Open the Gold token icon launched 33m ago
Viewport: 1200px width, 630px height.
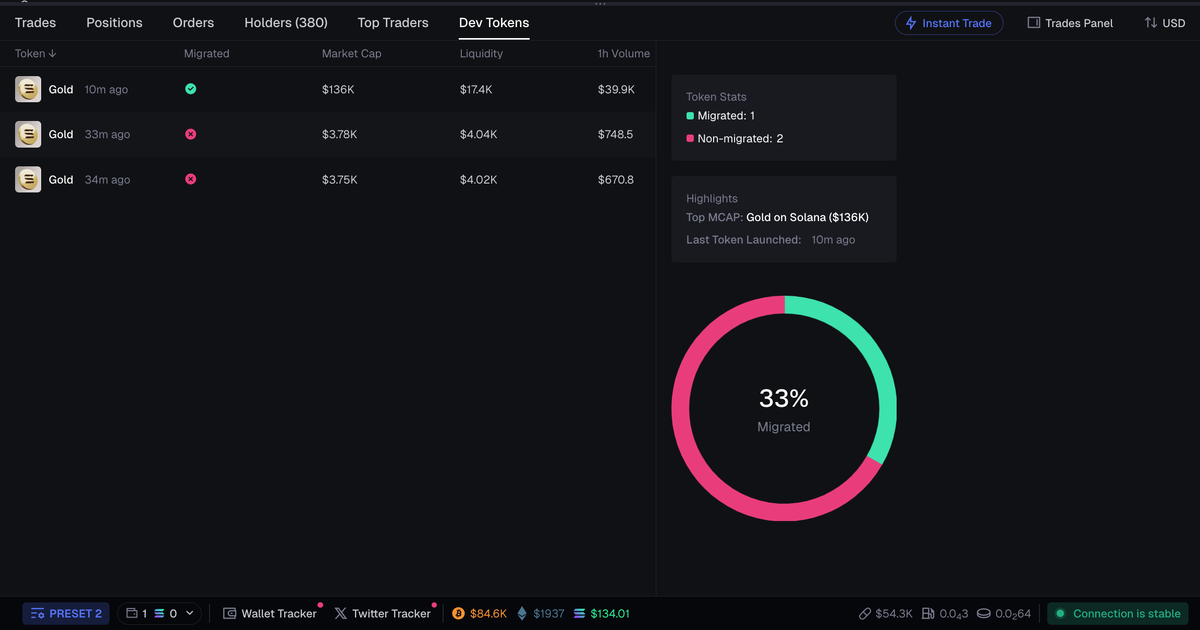click(x=28, y=134)
